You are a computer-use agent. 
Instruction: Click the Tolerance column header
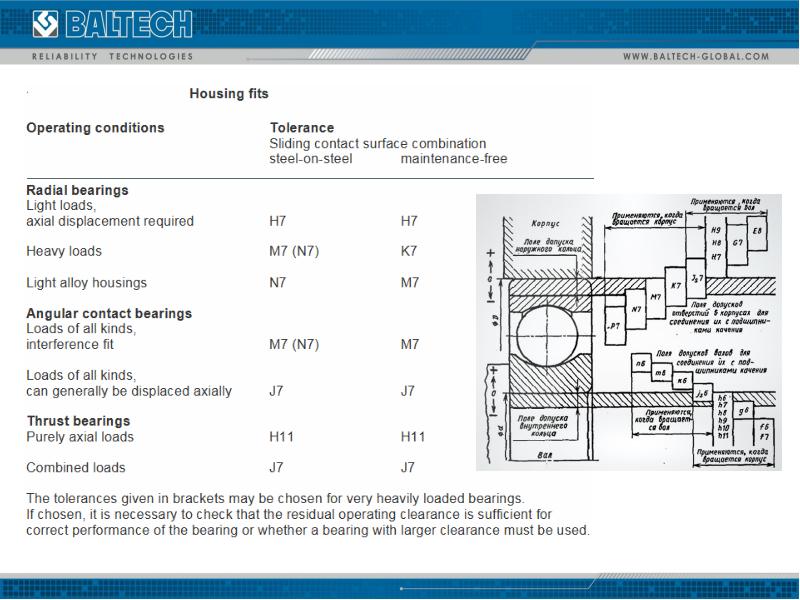tap(302, 128)
